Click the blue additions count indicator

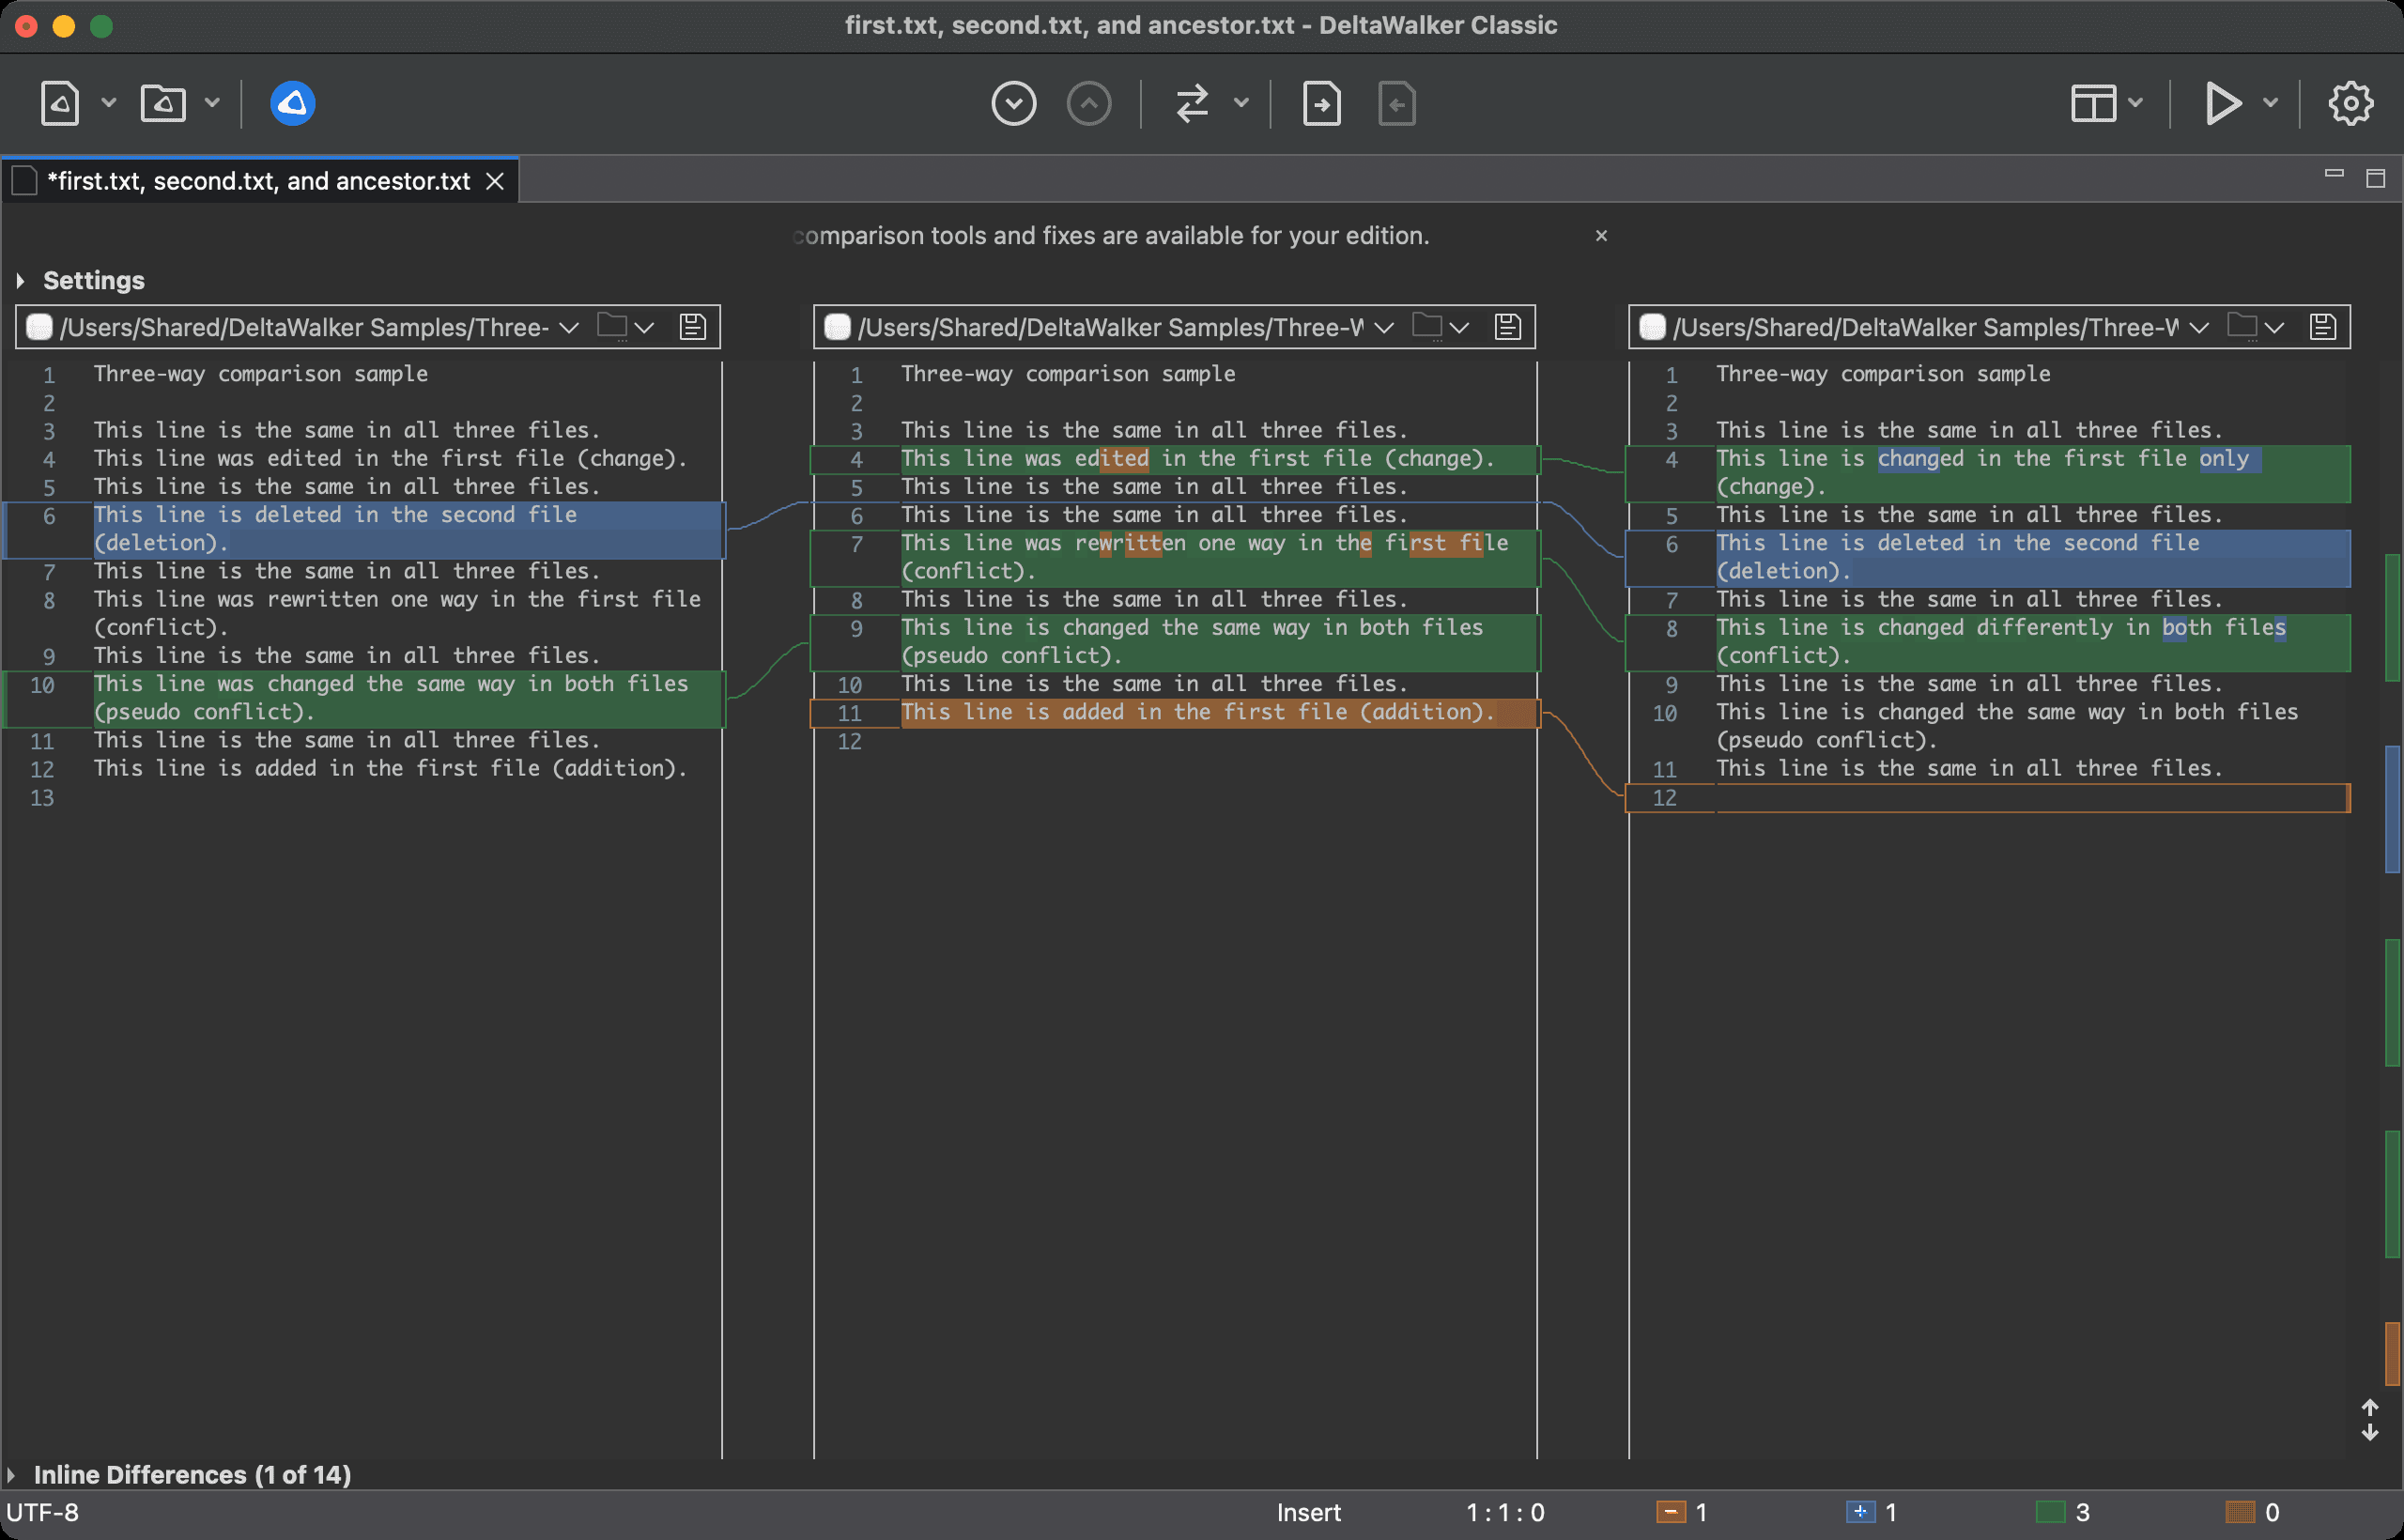tap(1871, 1512)
